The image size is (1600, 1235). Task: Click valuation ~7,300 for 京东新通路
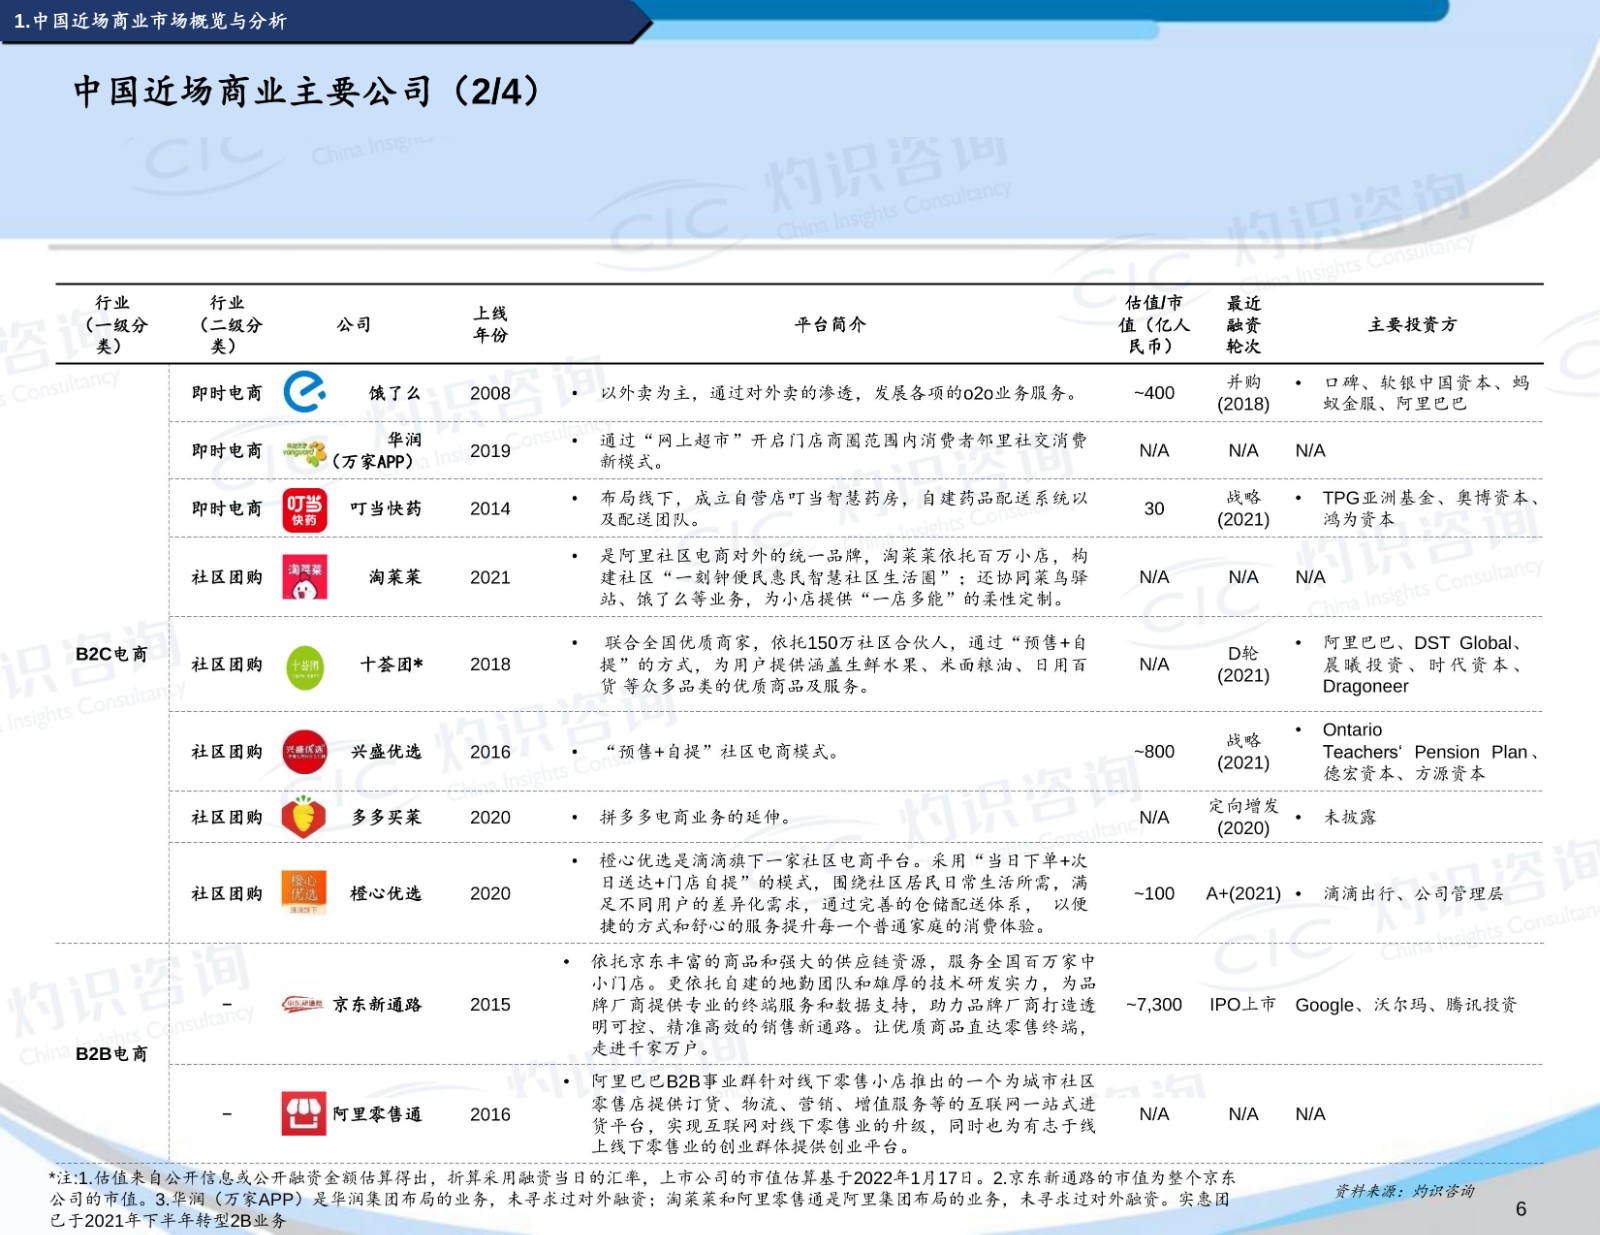1154,1004
